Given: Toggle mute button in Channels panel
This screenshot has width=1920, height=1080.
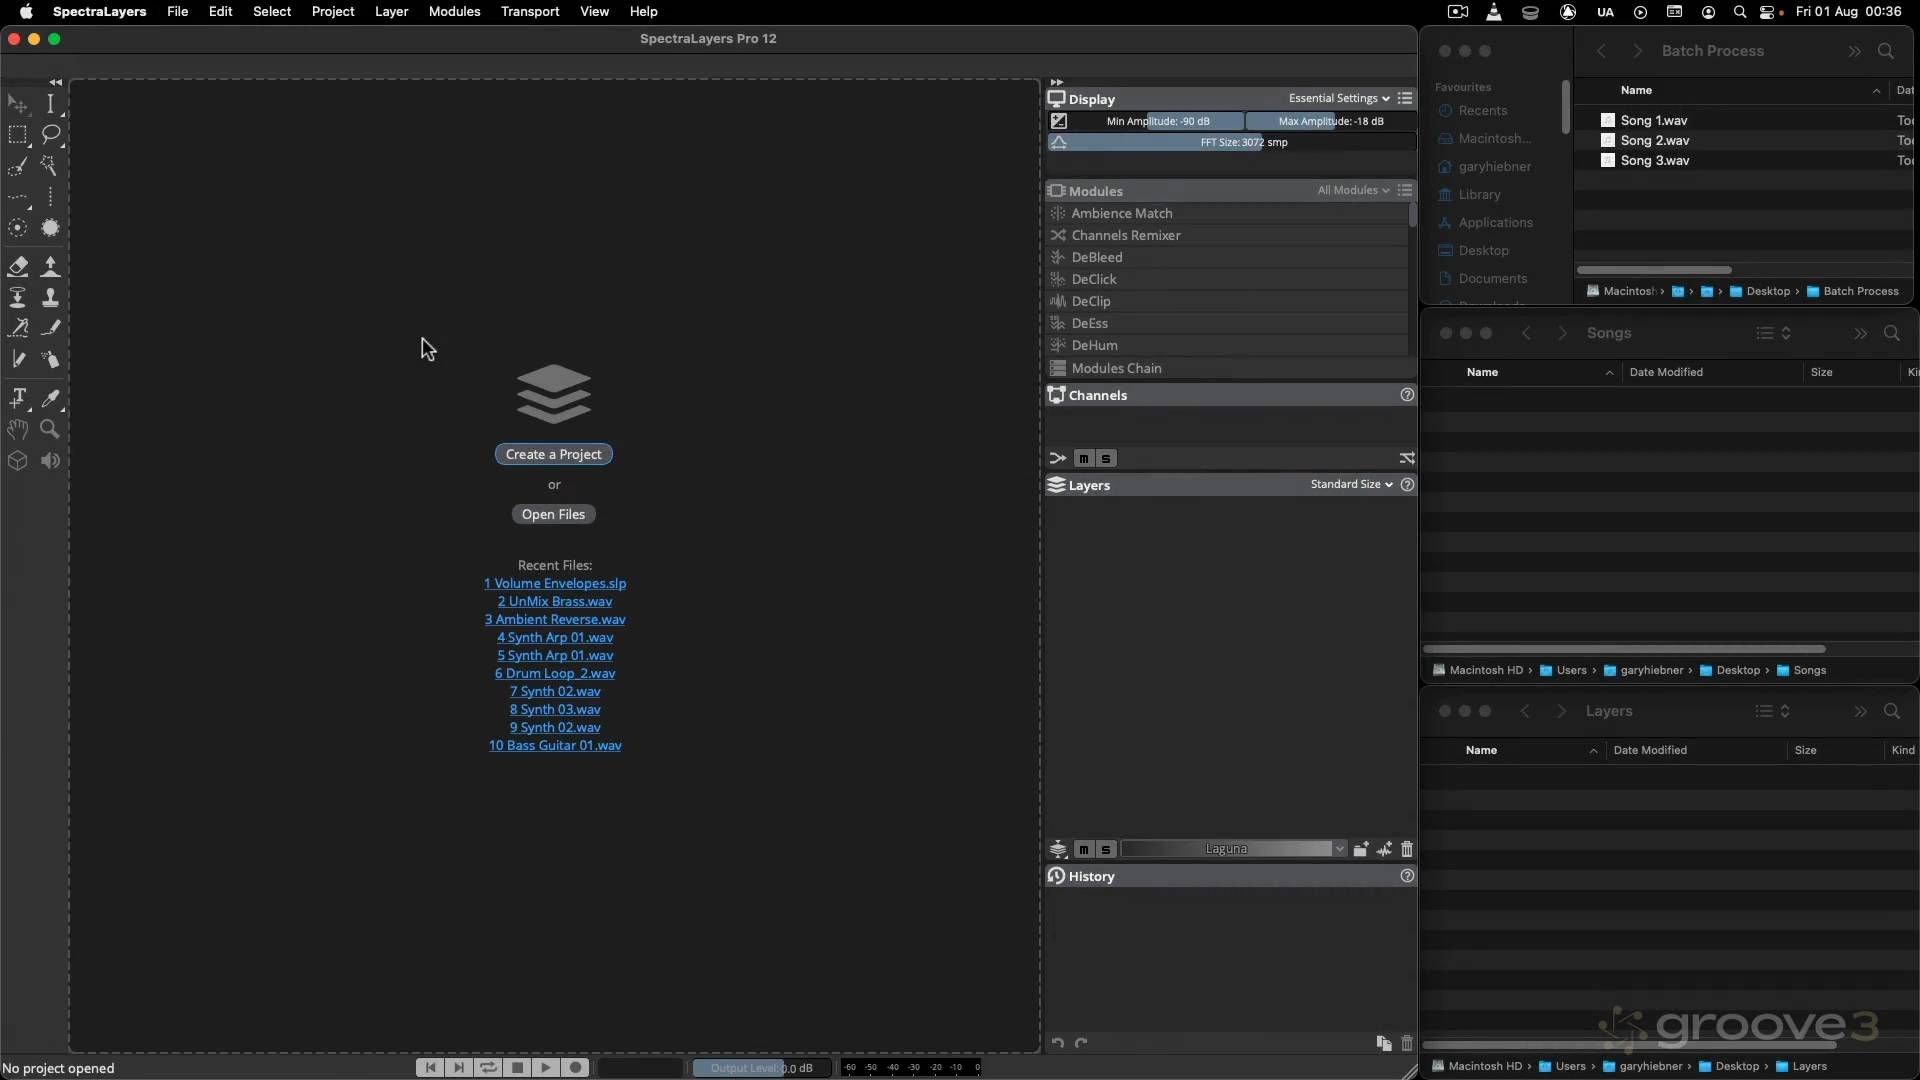Looking at the screenshot, I should point(1083,459).
